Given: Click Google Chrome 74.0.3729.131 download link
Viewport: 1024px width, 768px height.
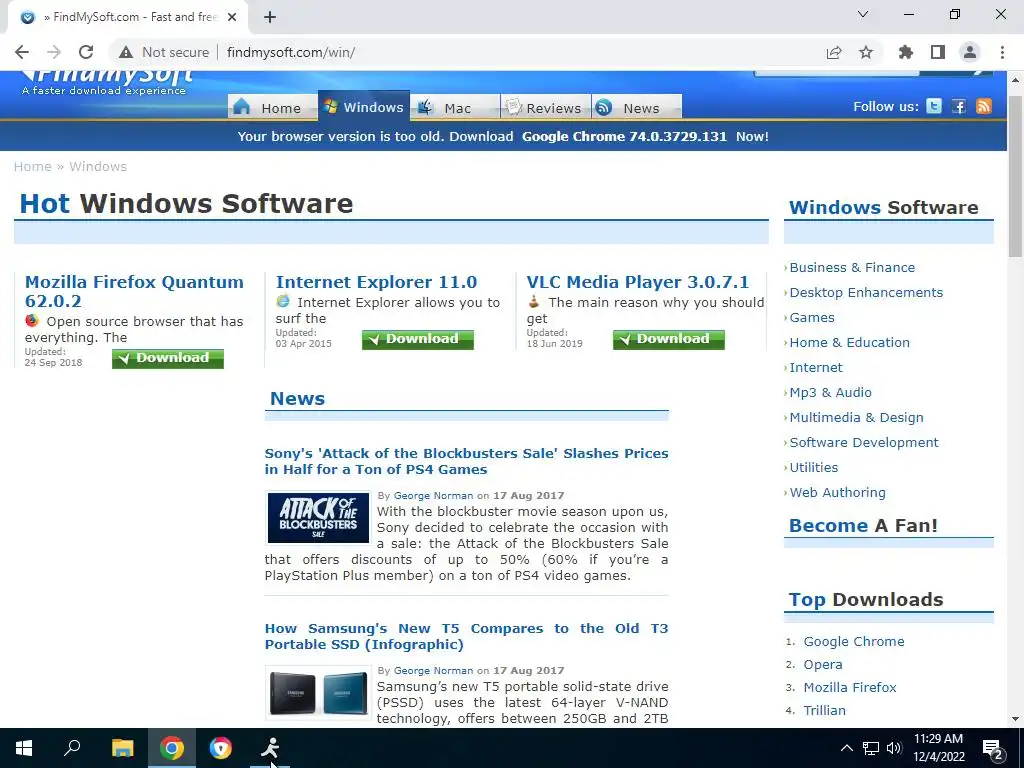Looking at the screenshot, I should coord(624,136).
